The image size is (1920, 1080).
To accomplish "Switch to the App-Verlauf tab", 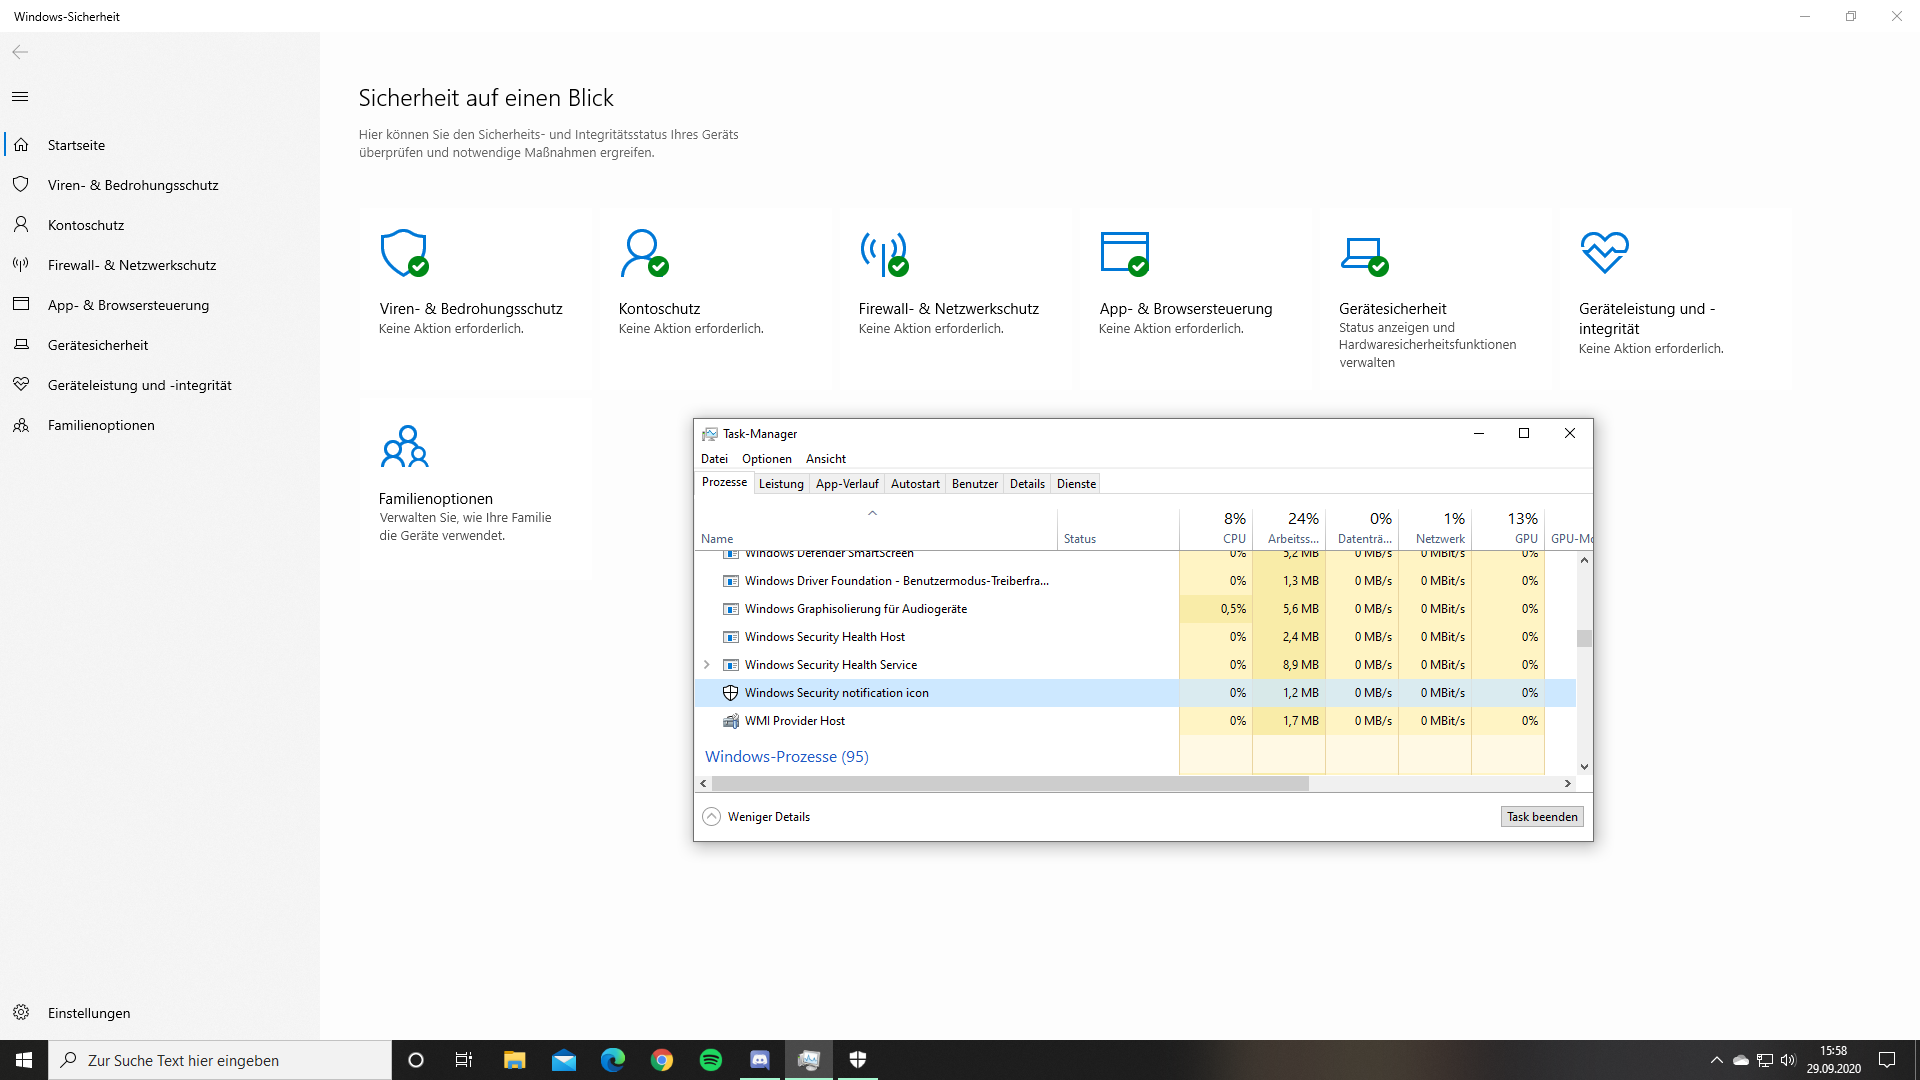I will [847, 484].
